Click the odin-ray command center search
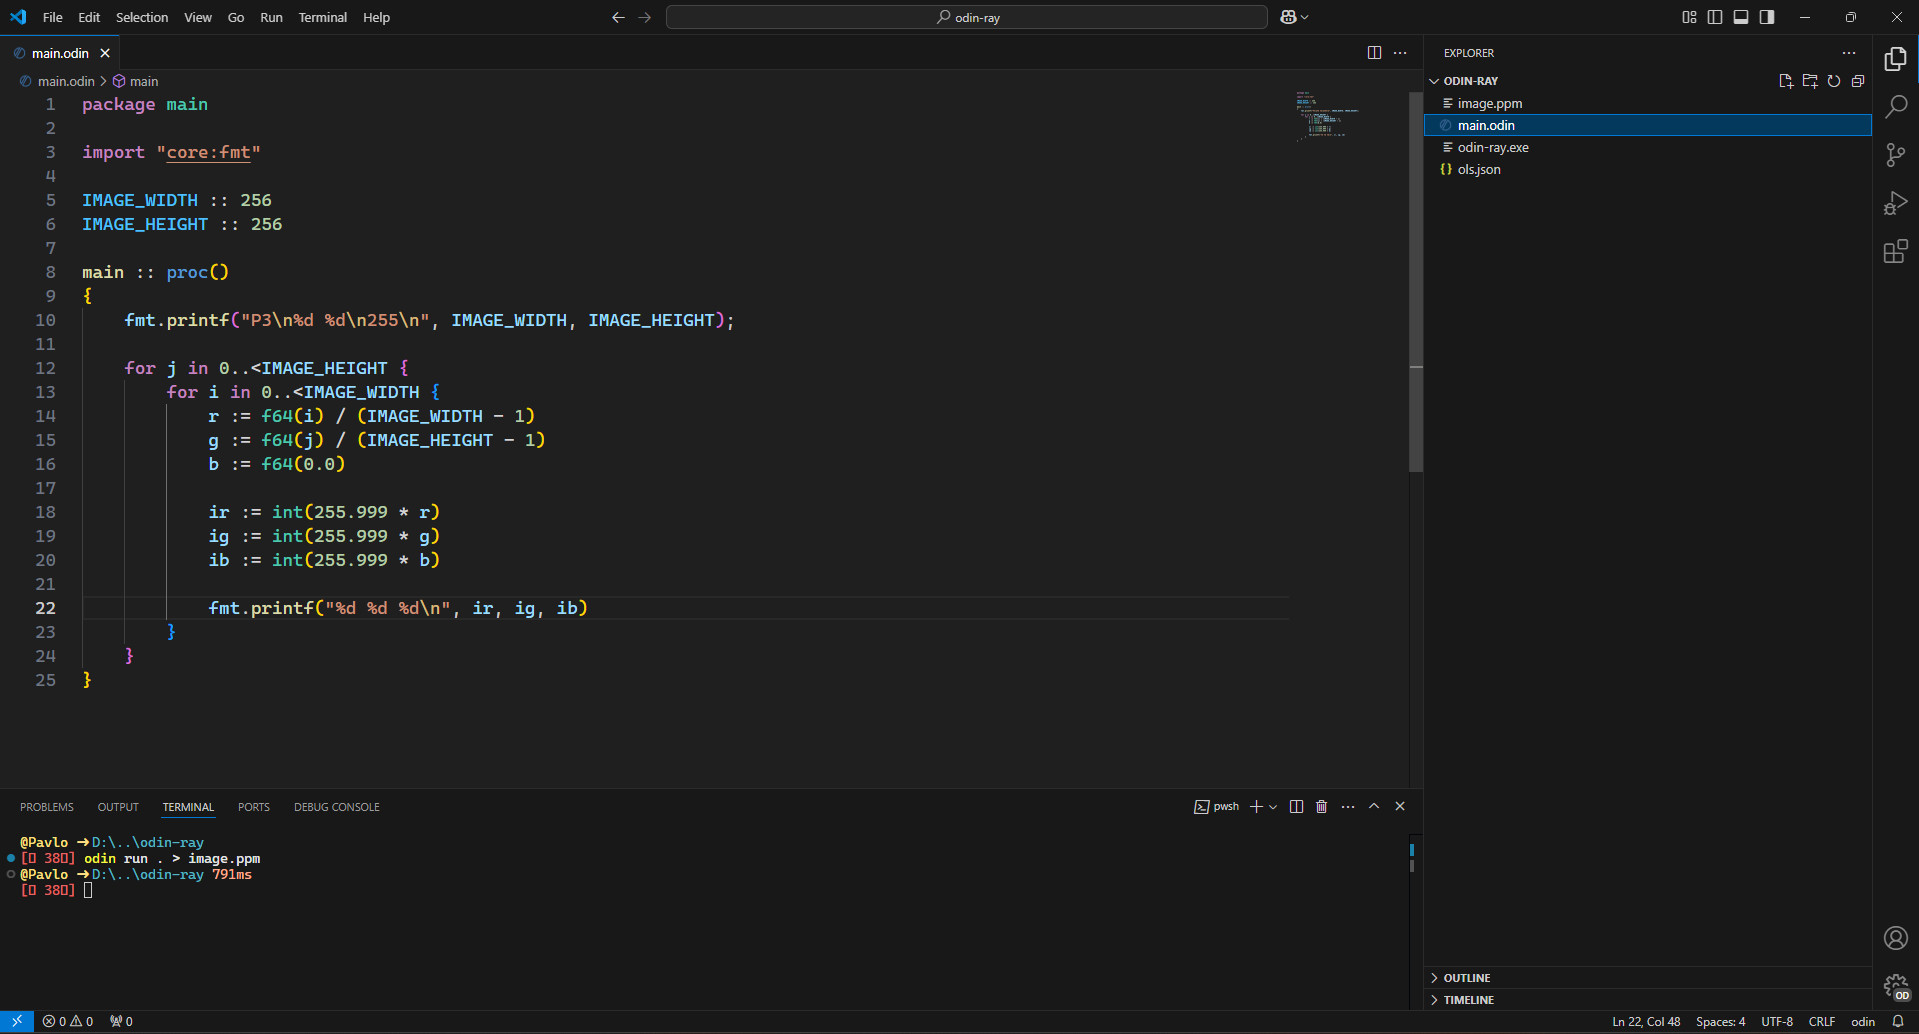The image size is (1919, 1034). click(x=967, y=17)
